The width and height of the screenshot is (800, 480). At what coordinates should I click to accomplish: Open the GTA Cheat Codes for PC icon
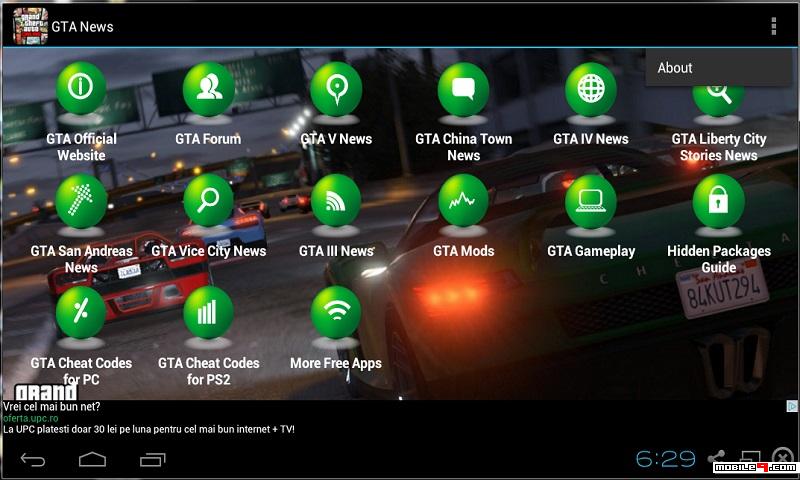point(81,313)
